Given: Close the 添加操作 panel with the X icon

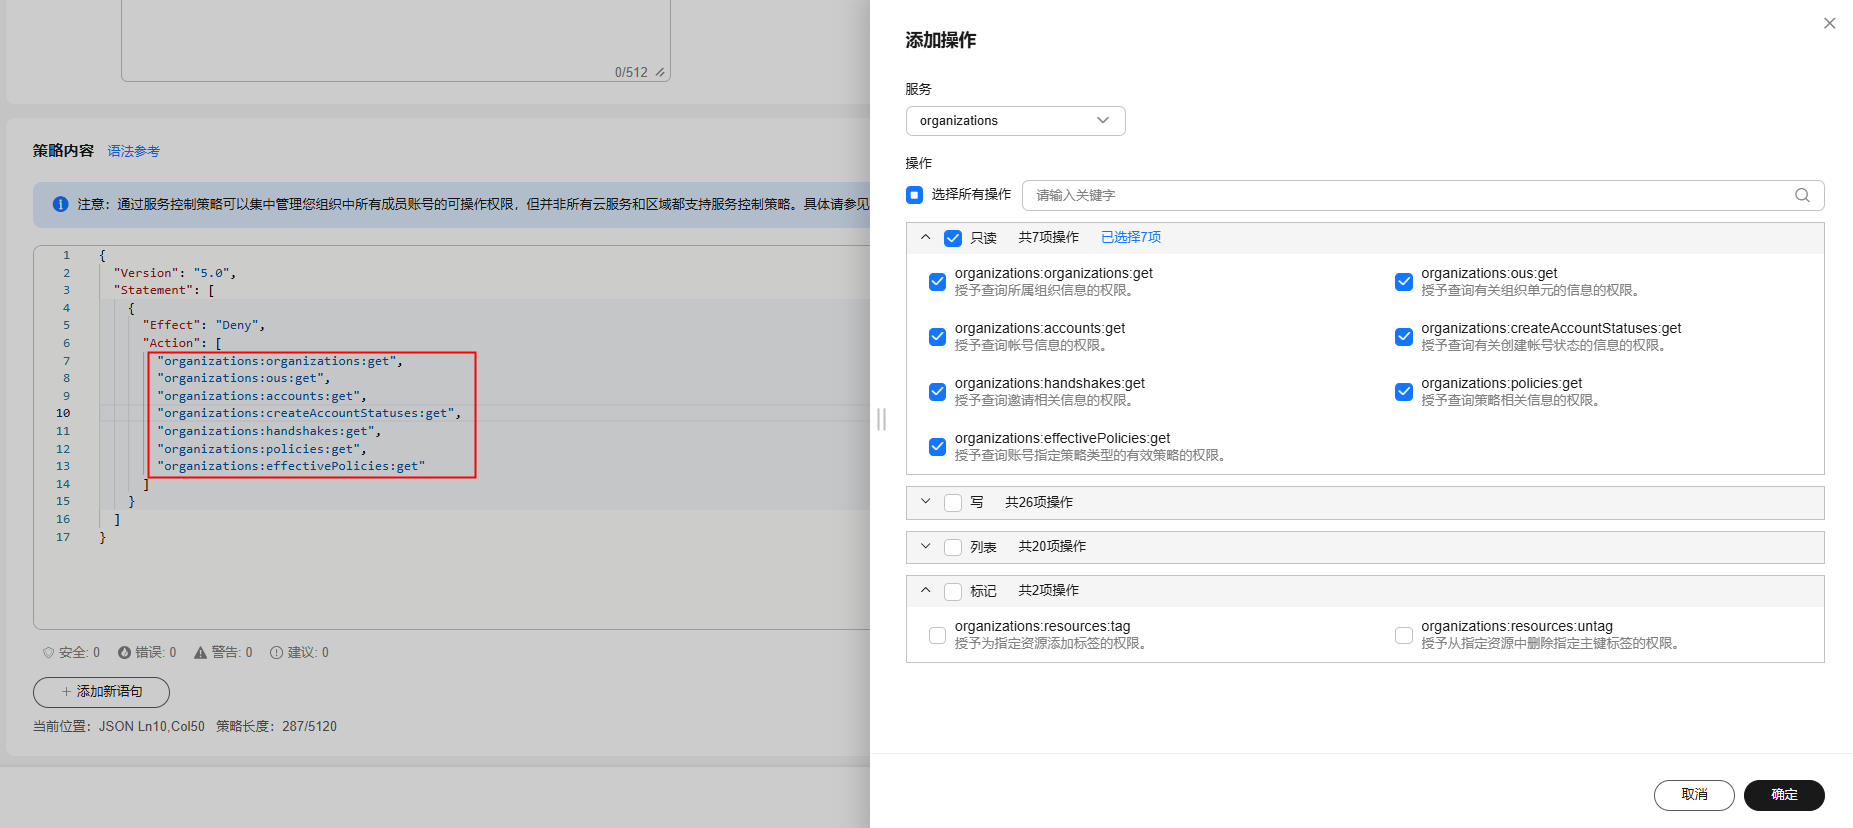Looking at the screenshot, I should pos(1829,23).
